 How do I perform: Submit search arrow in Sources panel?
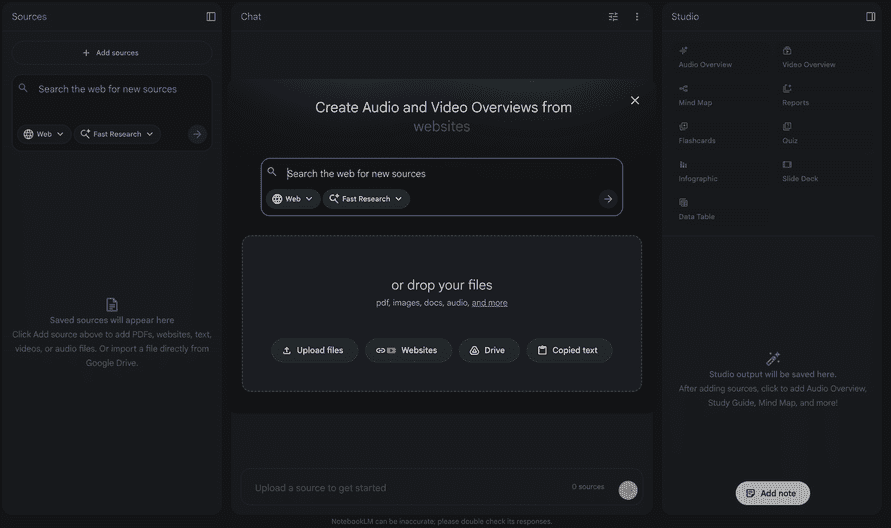[x=197, y=134]
